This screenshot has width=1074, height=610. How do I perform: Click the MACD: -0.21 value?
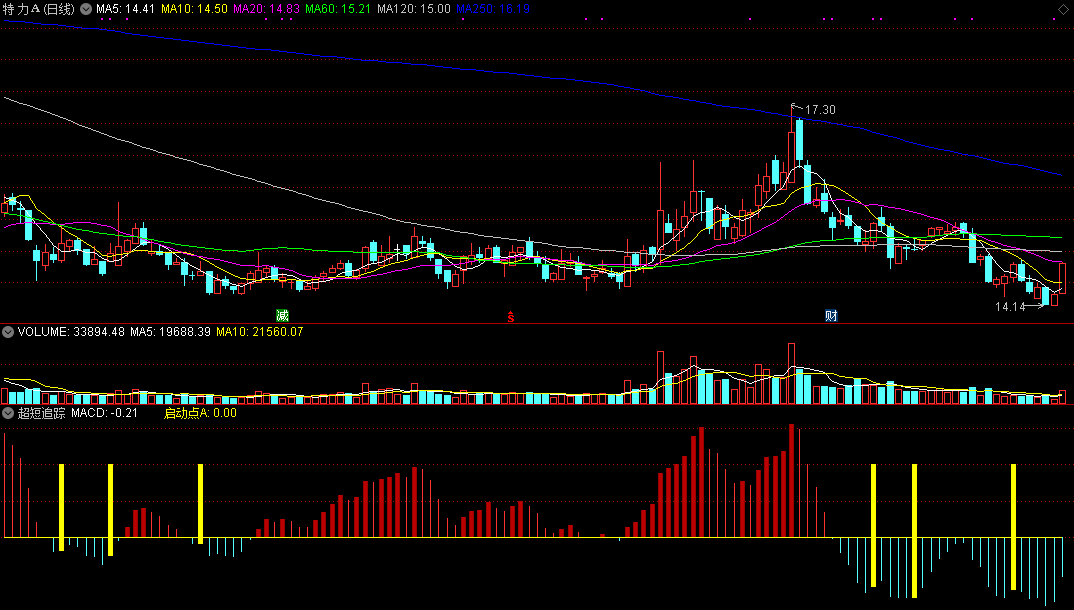point(105,413)
